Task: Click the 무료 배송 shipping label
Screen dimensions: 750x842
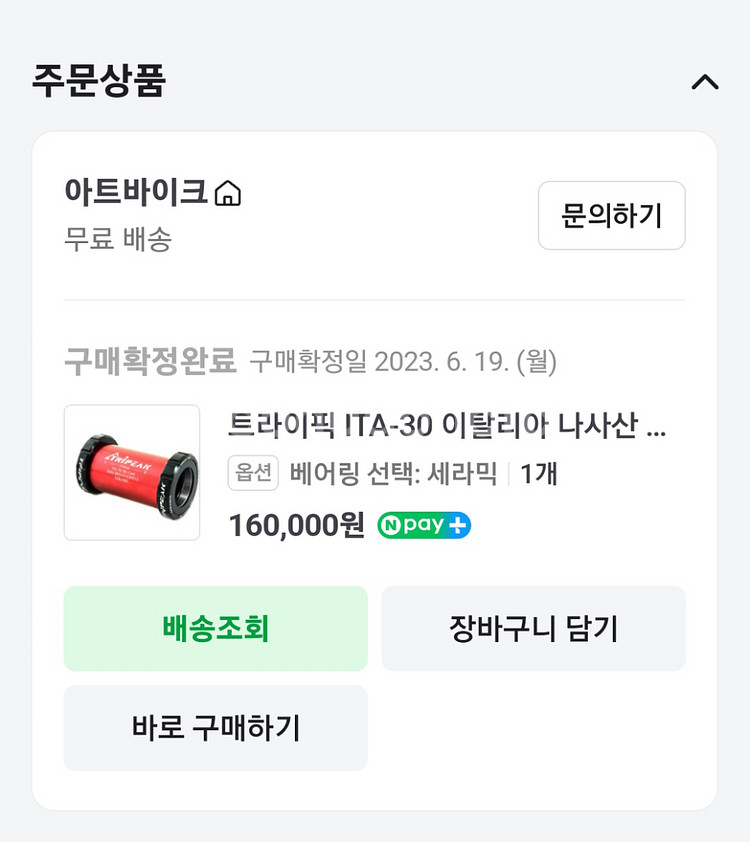Action: (x=118, y=239)
